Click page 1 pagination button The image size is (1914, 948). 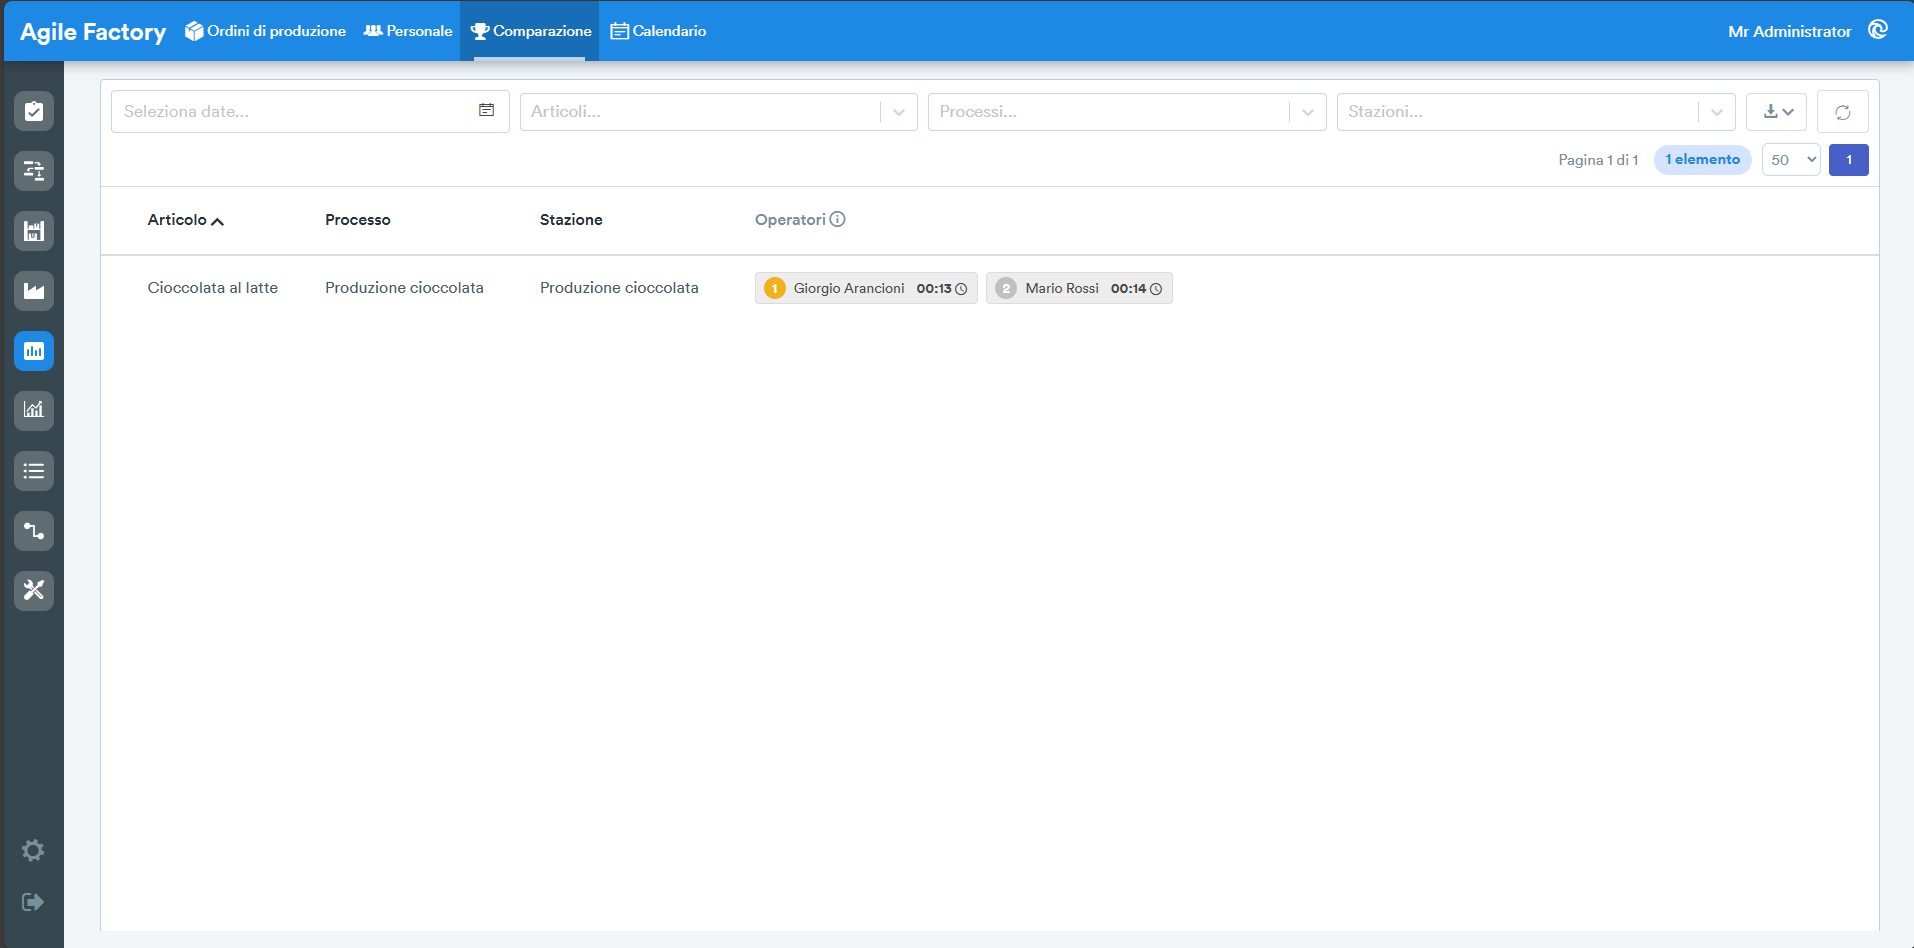(1848, 160)
